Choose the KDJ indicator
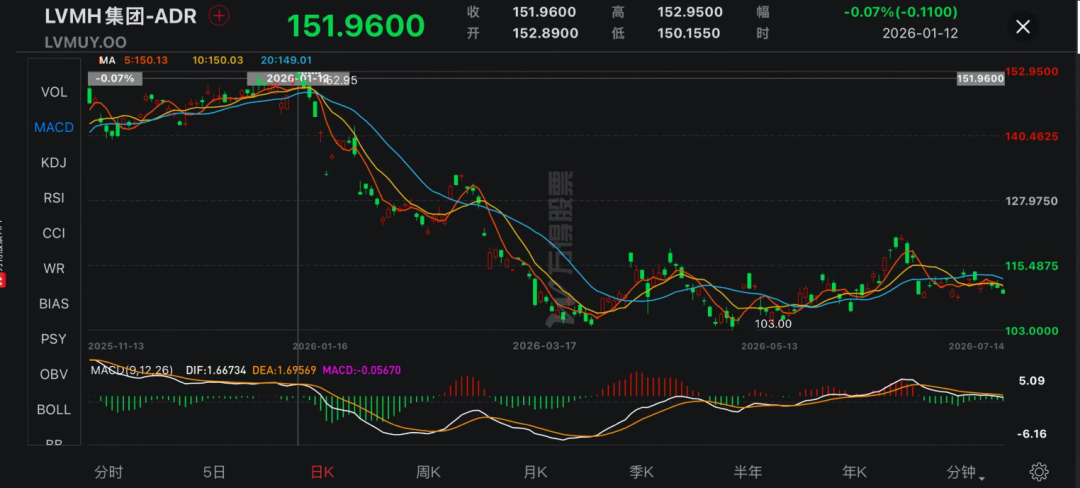 tap(54, 162)
